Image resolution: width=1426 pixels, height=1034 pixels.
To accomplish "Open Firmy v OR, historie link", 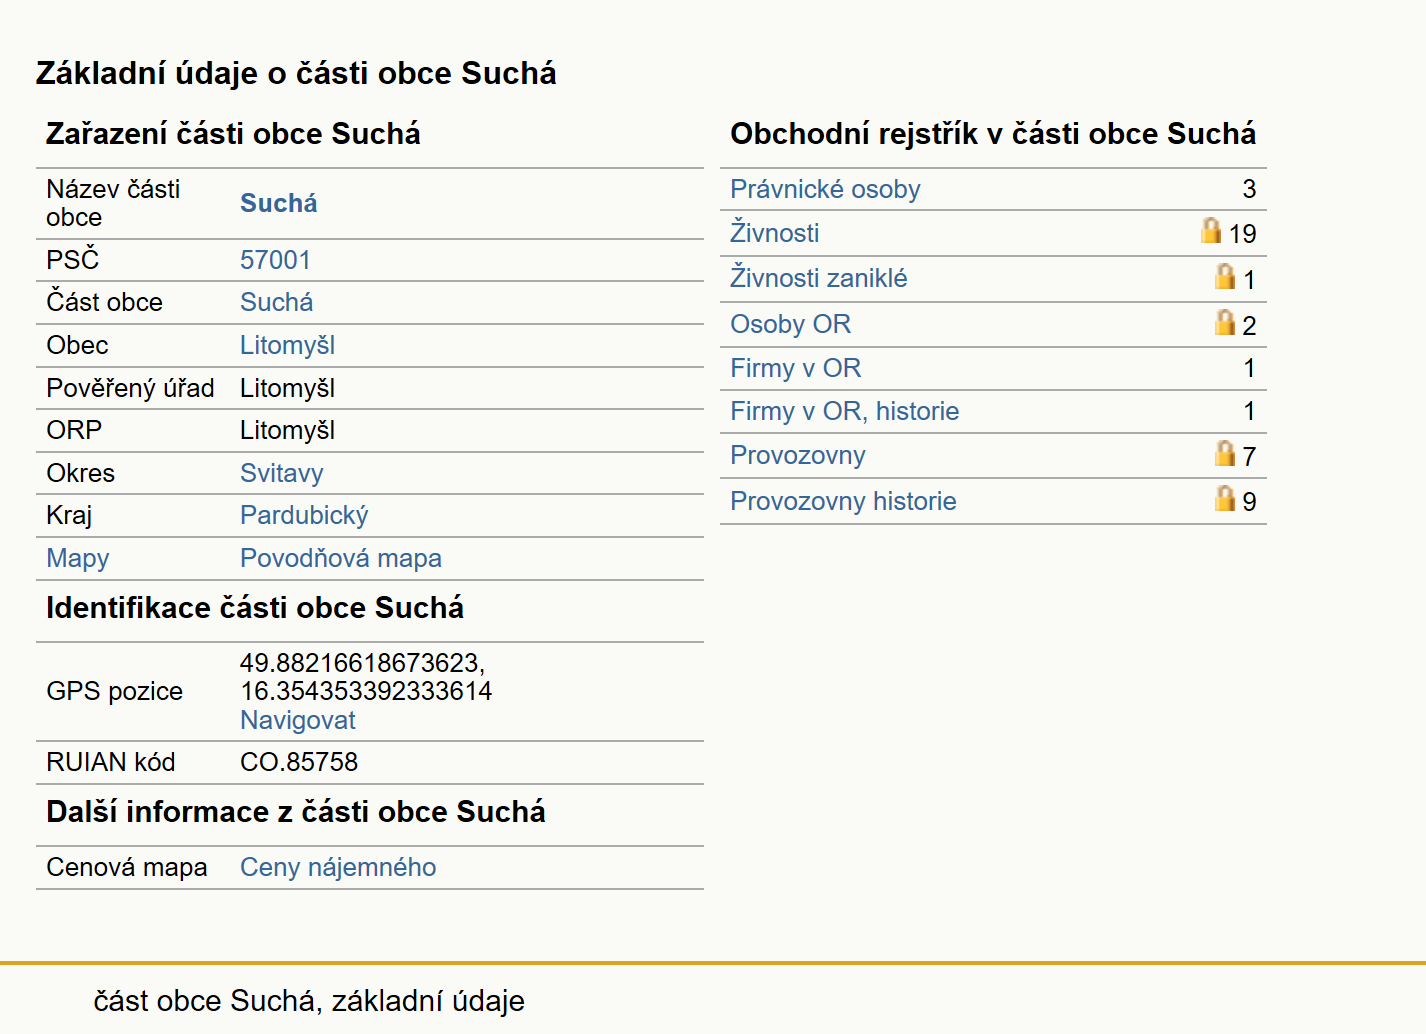I will [844, 411].
